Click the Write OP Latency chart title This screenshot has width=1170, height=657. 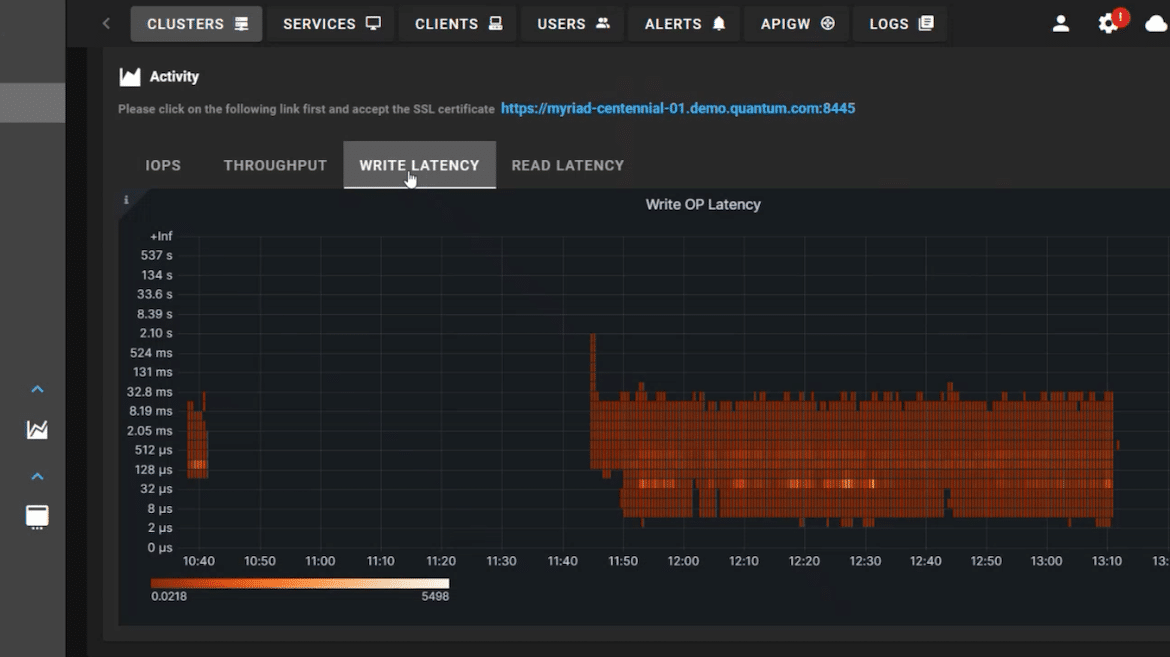coord(703,205)
